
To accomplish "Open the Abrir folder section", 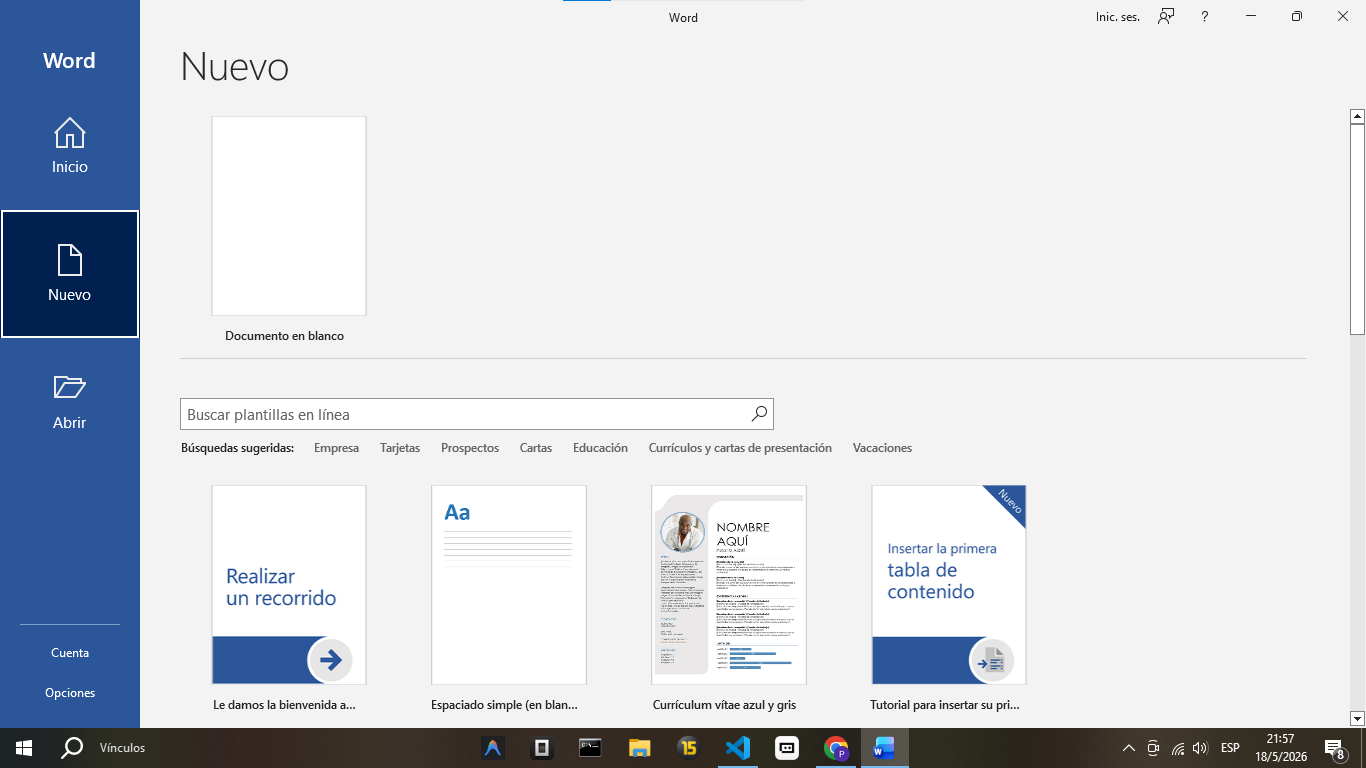I will (70, 402).
